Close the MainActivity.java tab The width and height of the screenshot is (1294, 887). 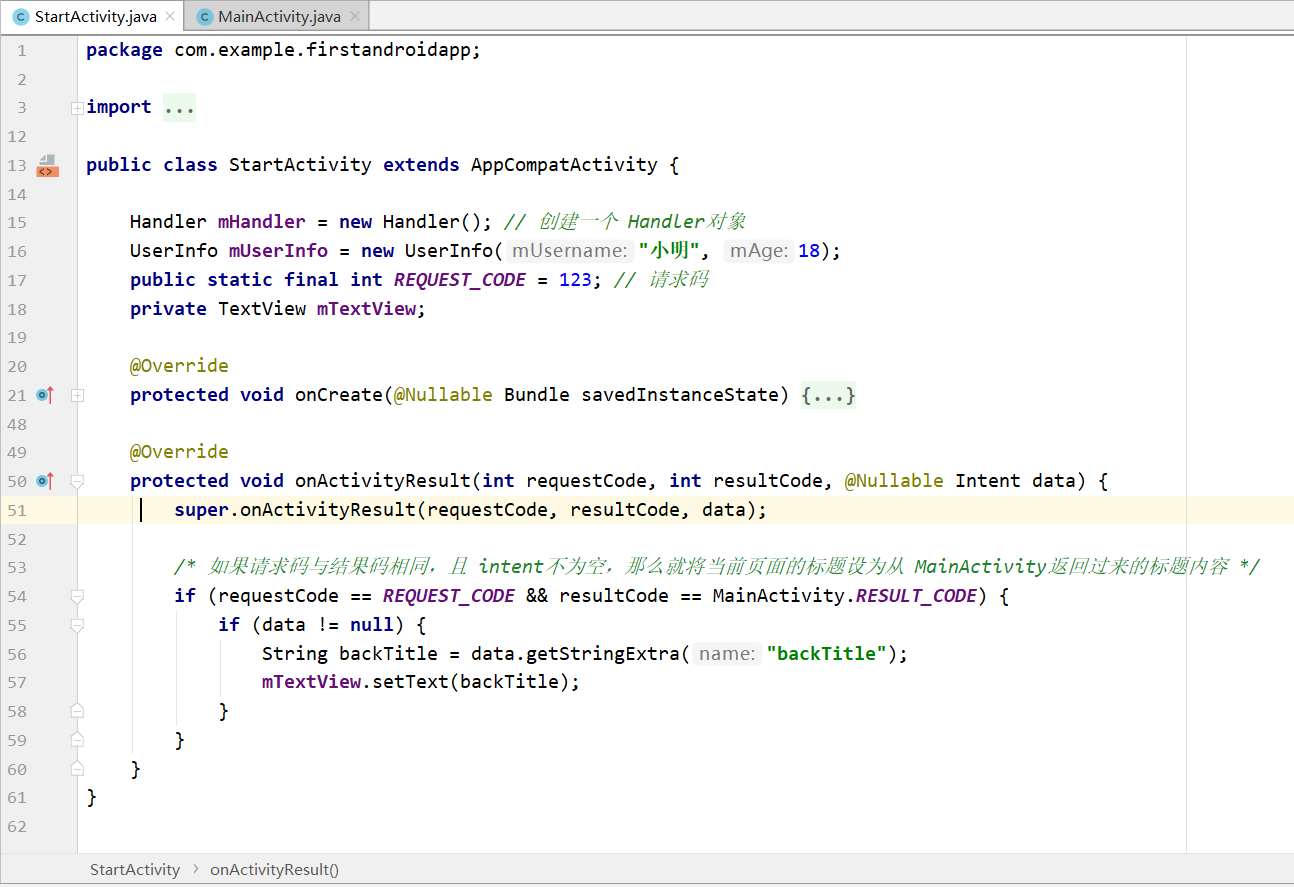(353, 16)
